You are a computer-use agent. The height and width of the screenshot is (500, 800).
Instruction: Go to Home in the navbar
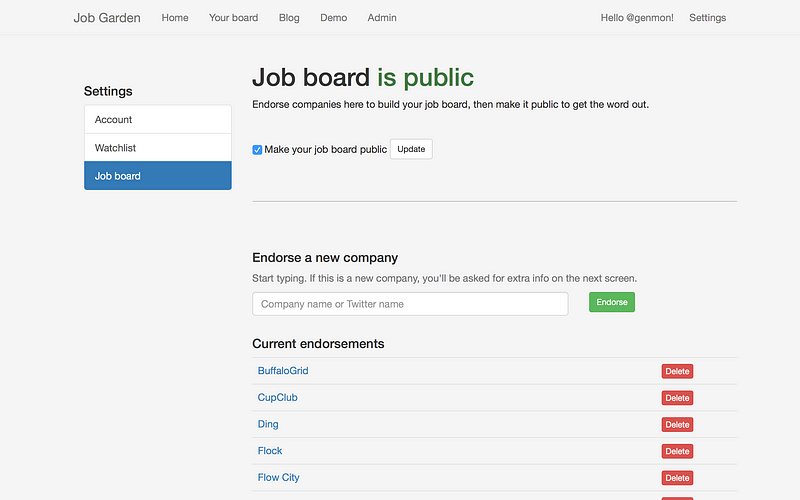(x=175, y=18)
